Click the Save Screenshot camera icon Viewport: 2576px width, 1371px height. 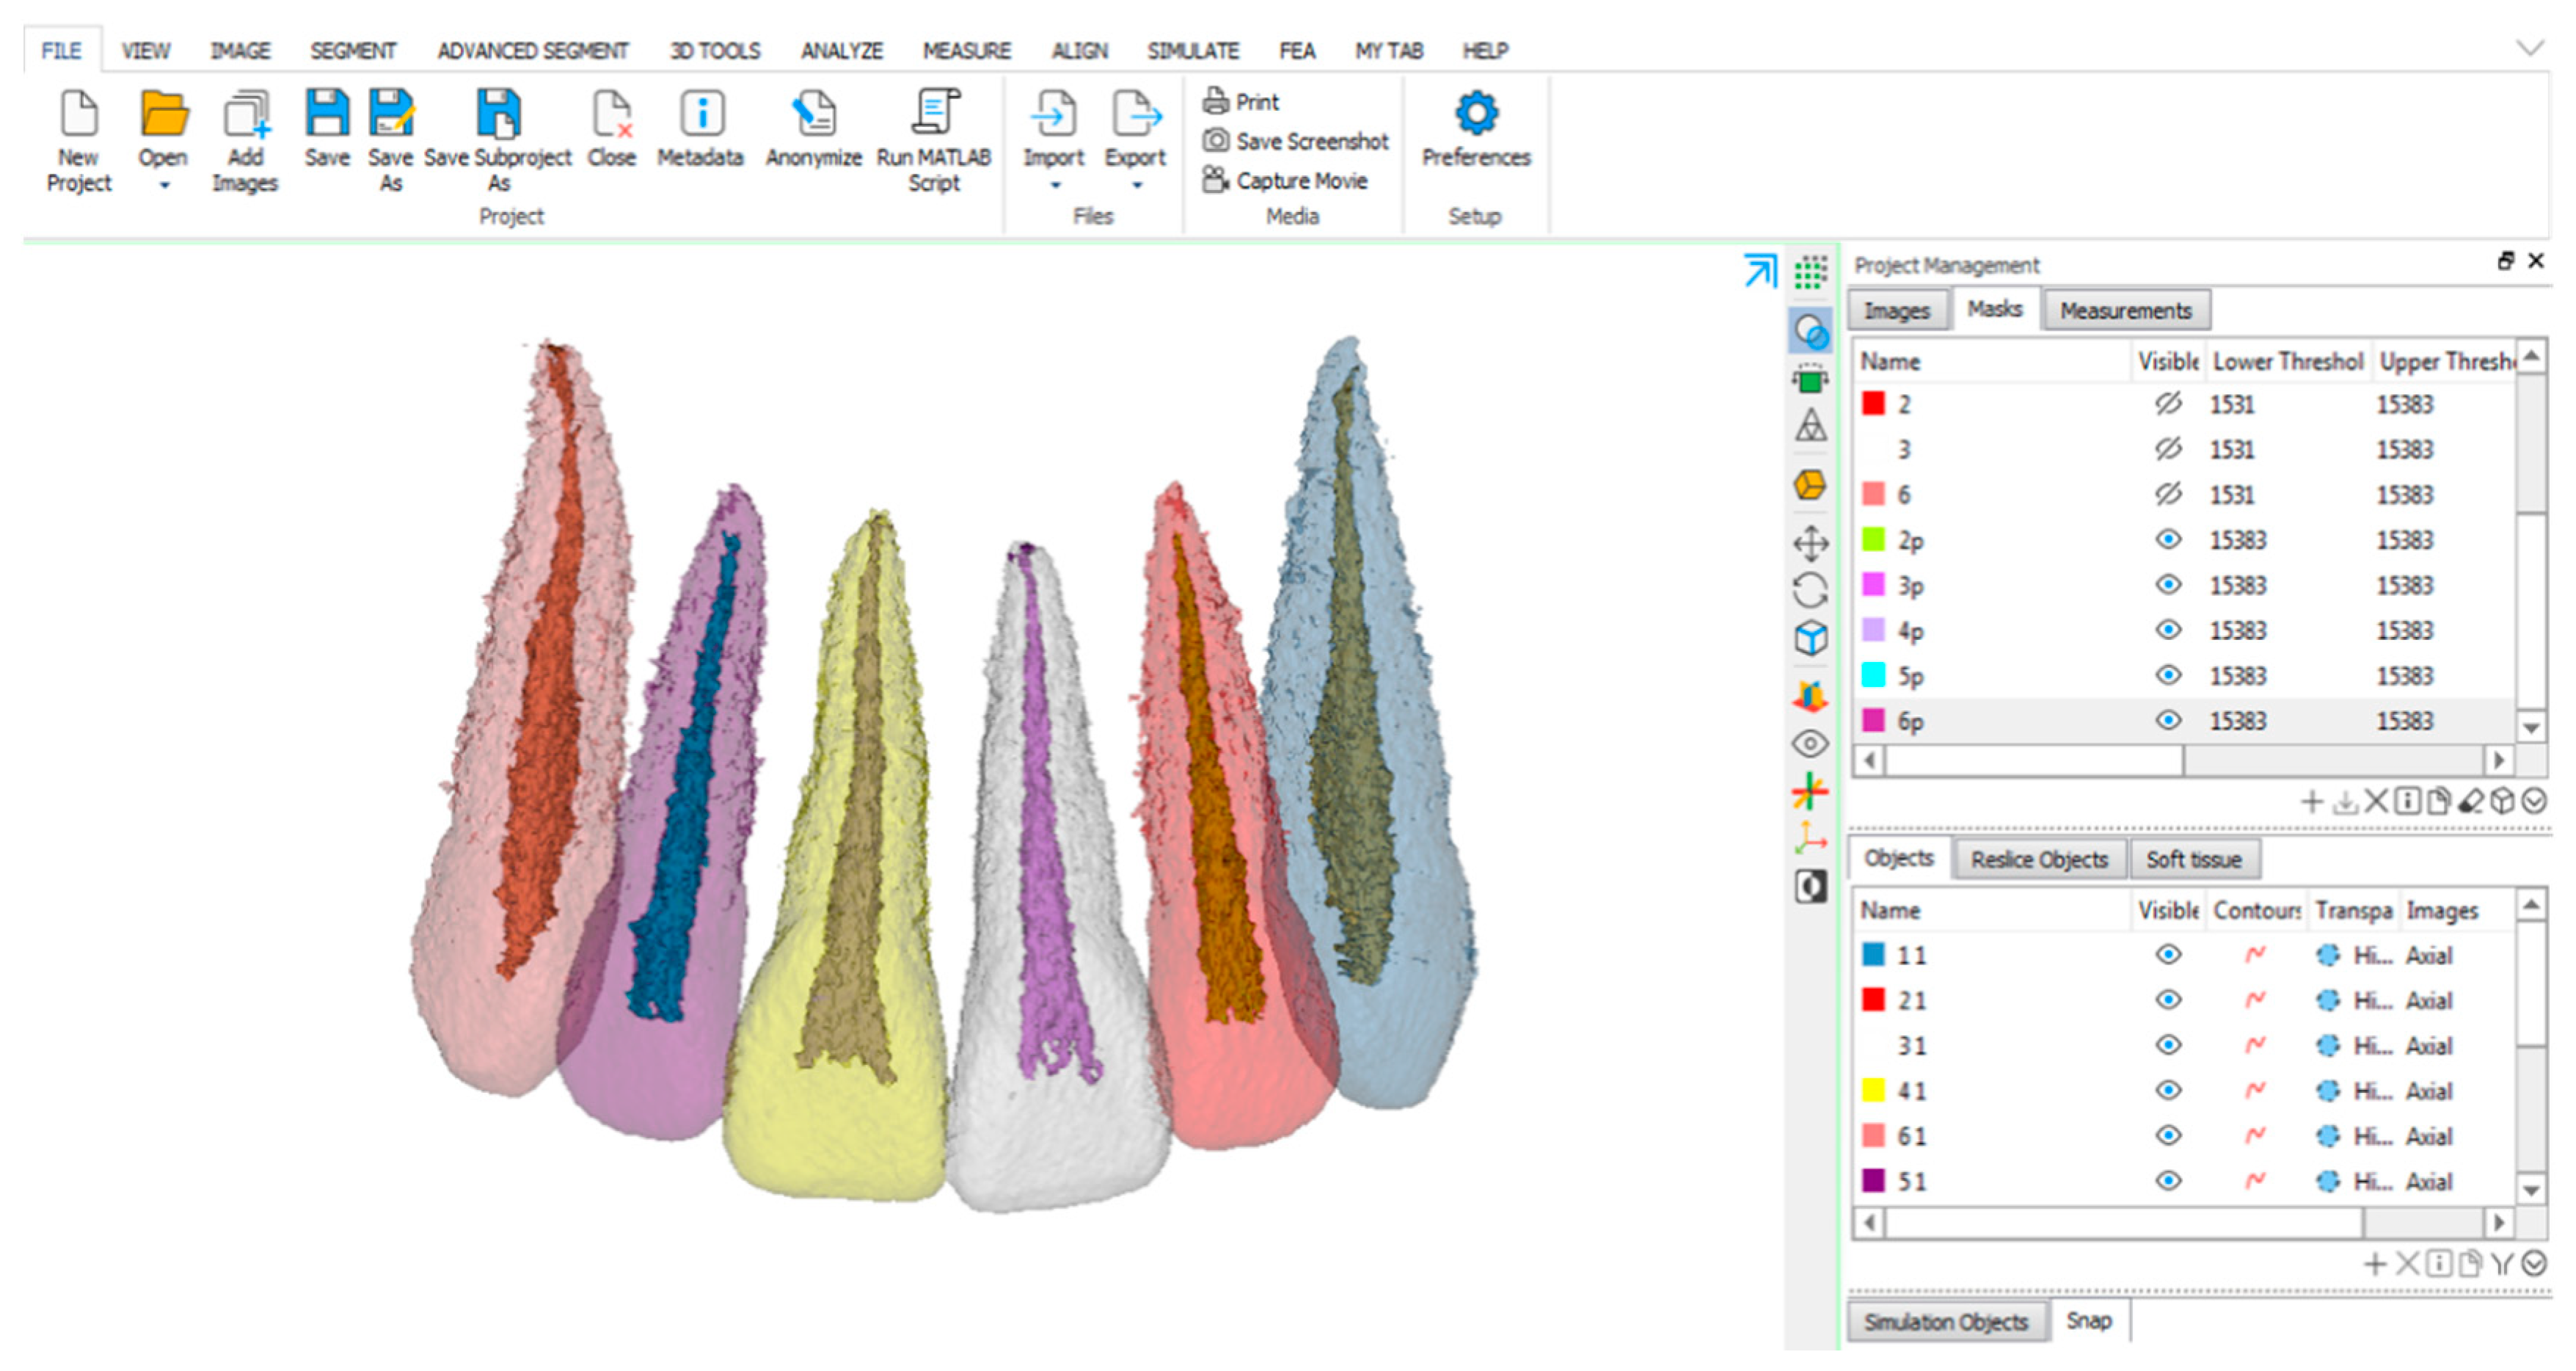1215,141
